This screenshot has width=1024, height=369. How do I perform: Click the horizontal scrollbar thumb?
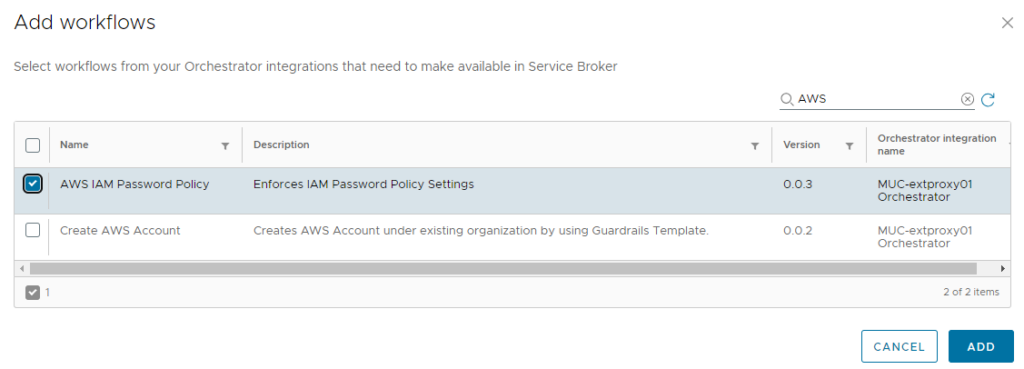tap(503, 268)
